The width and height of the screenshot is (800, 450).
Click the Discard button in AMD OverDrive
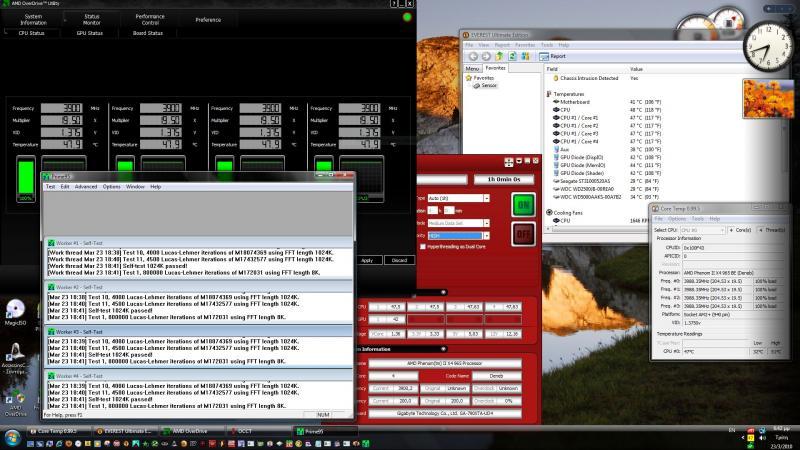[x=398, y=260]
